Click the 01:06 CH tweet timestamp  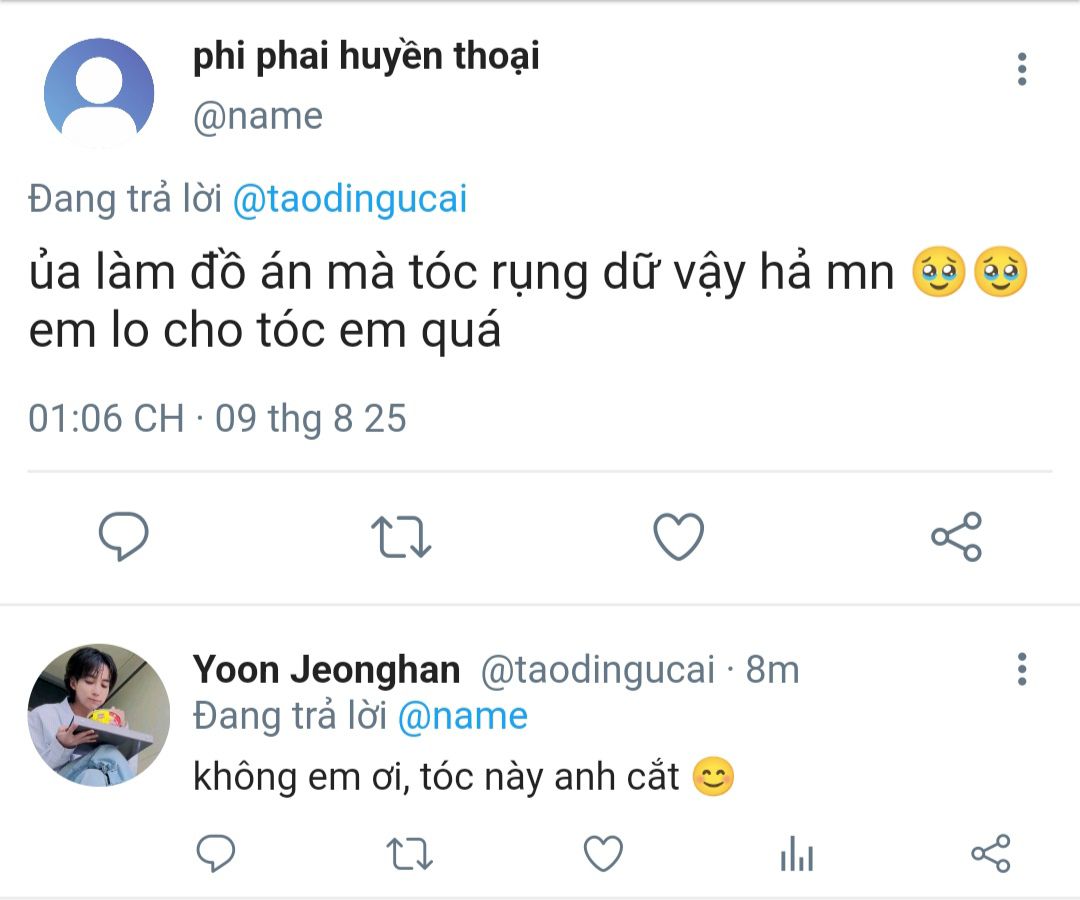[106, 418]
